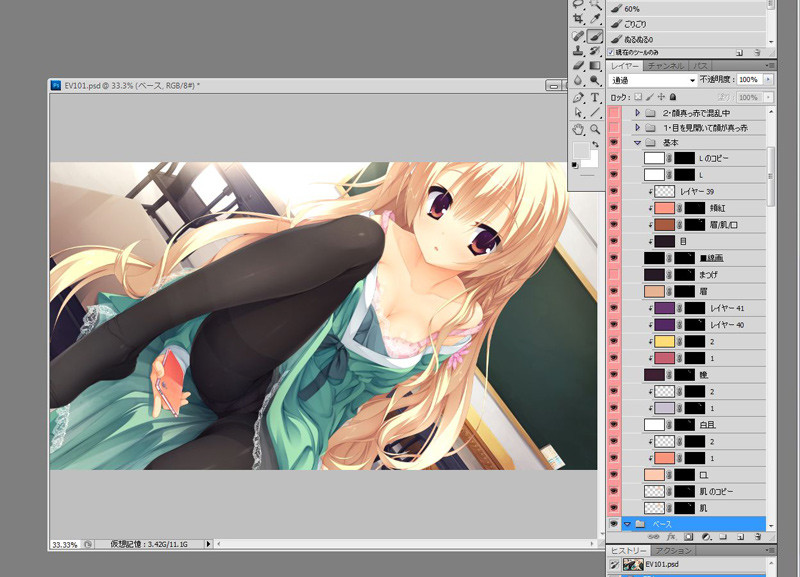The image size is (800, 577).
Task: Swap foreground and background colors
Action: pos(595,144)
